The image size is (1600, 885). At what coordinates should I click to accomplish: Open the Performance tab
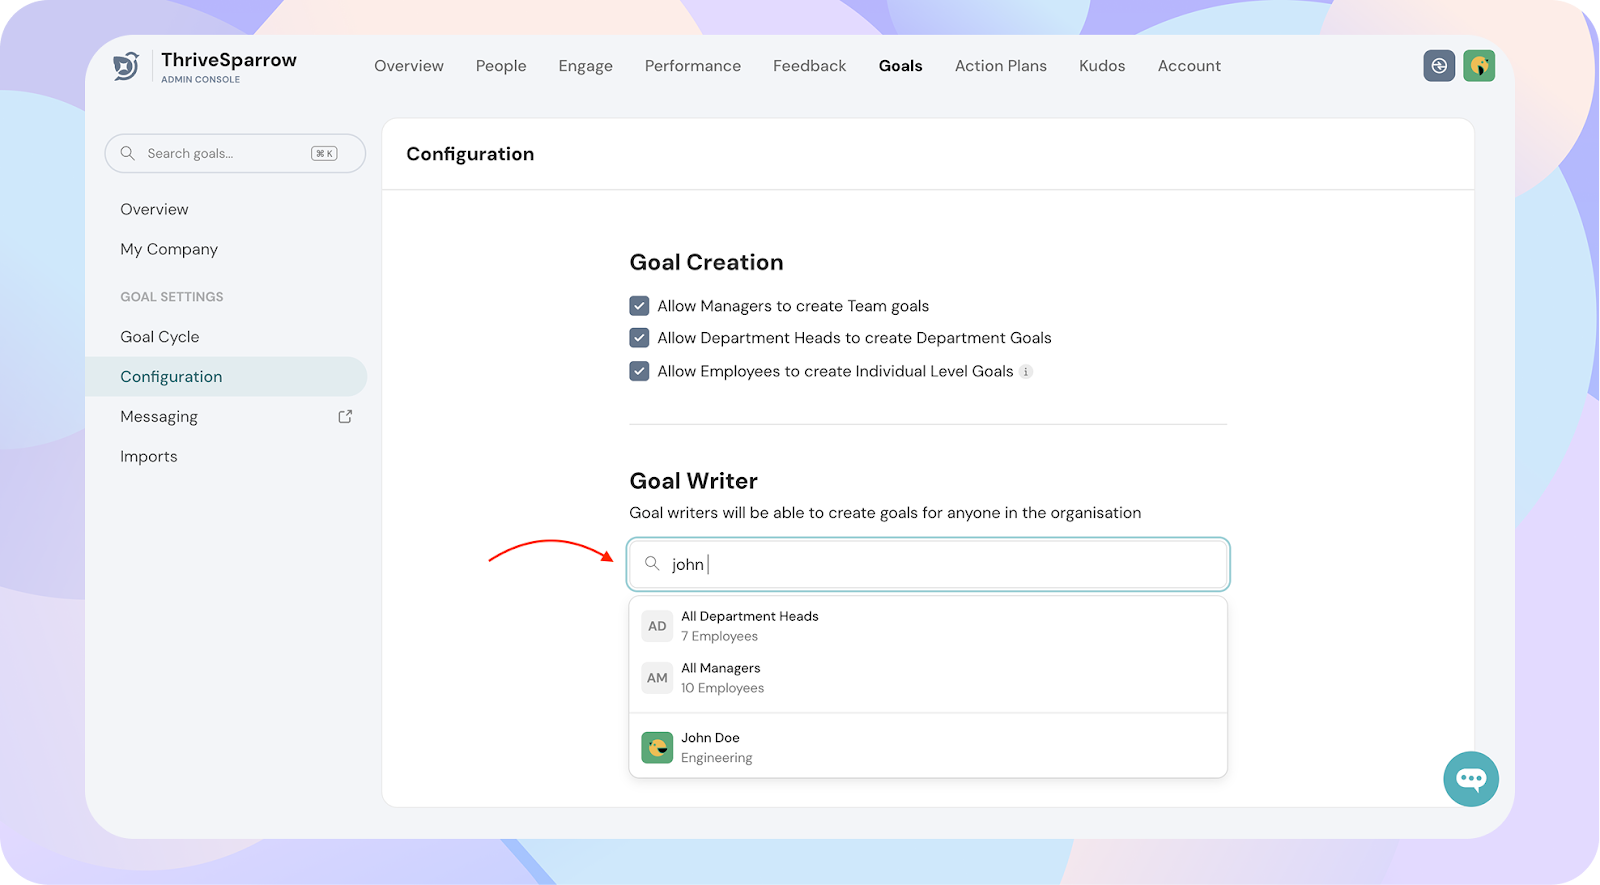pos(693,66)
